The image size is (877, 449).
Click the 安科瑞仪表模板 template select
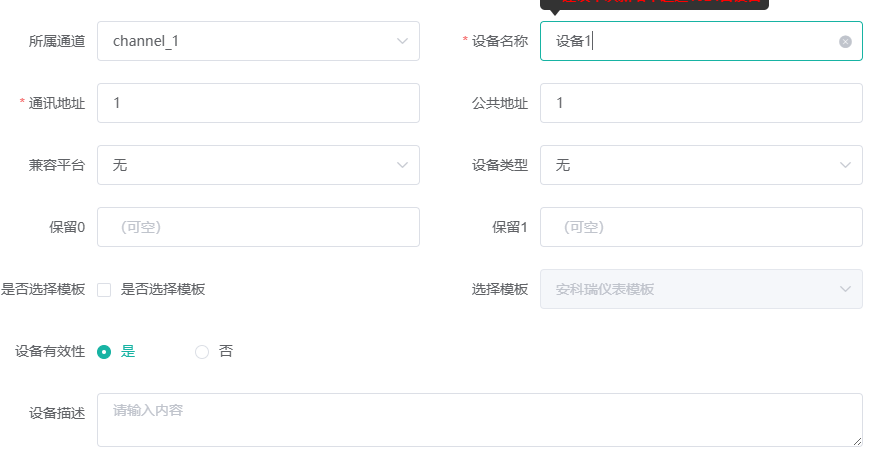pyautogui.click(x=701, y=289)
